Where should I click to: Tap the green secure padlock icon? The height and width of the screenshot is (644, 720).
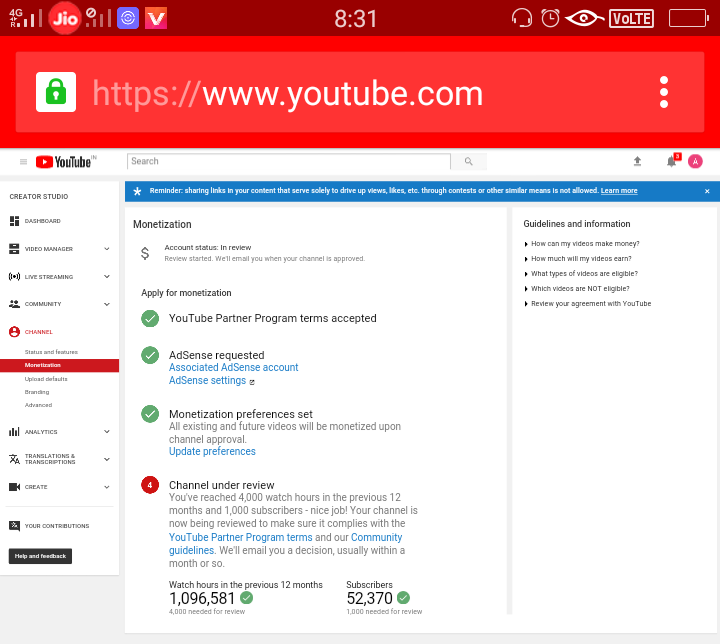(x=56, y=92)
